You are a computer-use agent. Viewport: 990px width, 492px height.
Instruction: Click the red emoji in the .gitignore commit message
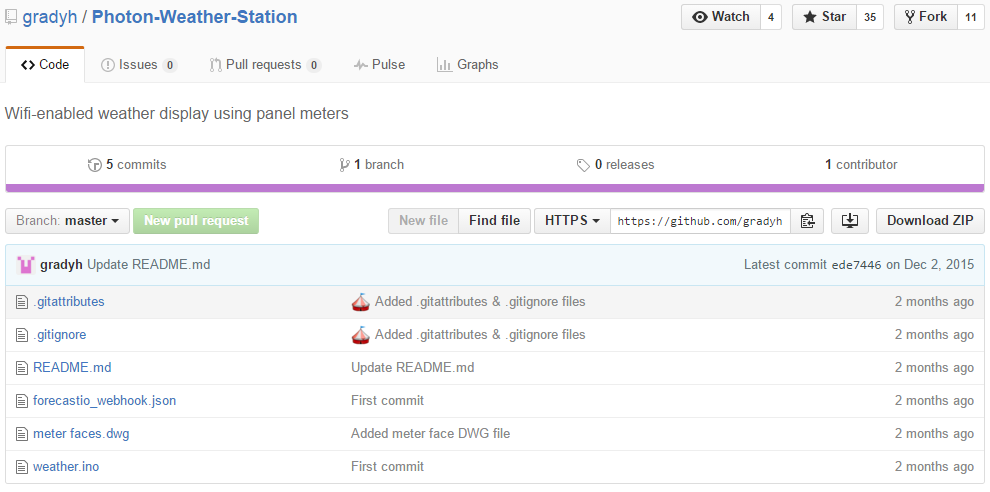(360, 335)
